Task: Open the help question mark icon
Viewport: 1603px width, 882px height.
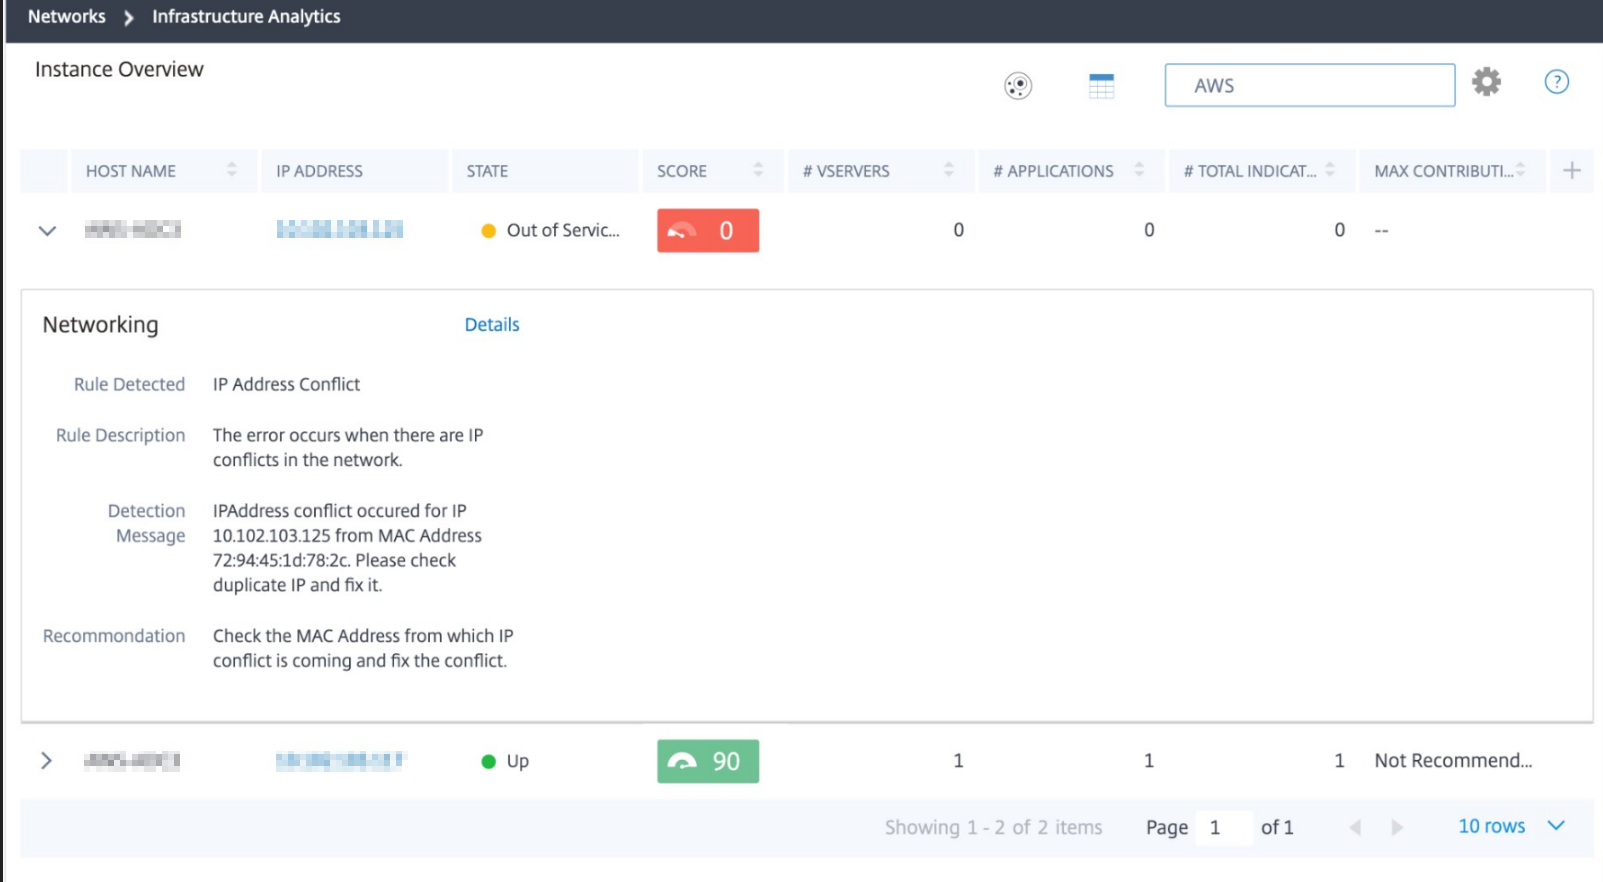Action: 1556,82
